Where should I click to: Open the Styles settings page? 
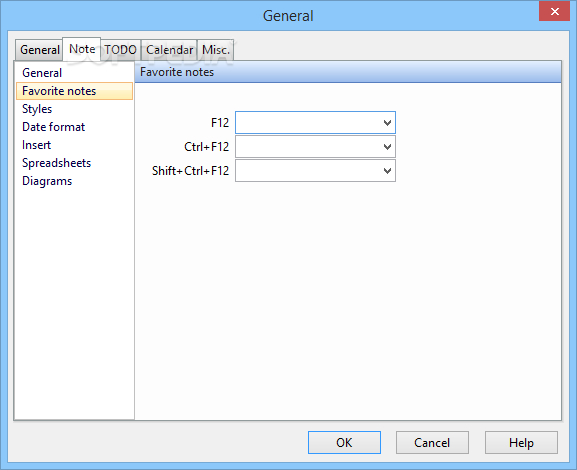point(74,109)
